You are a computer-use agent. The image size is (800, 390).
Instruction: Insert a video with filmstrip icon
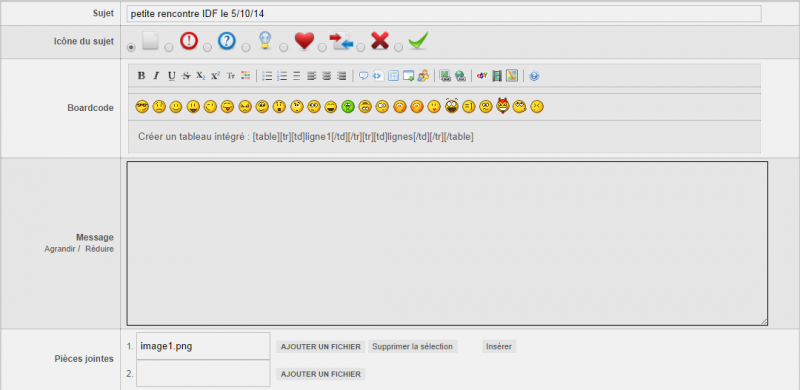(x=497, y=76)
